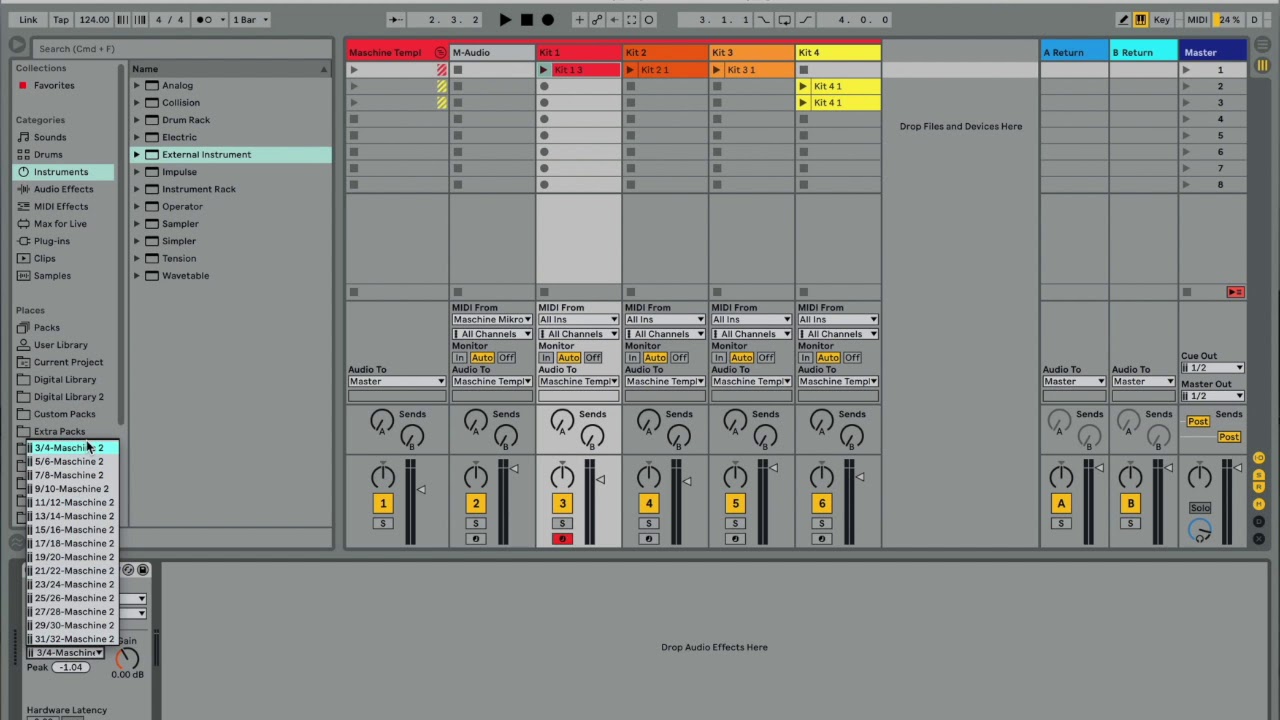Solo track 2 with S button

(476, 524)
